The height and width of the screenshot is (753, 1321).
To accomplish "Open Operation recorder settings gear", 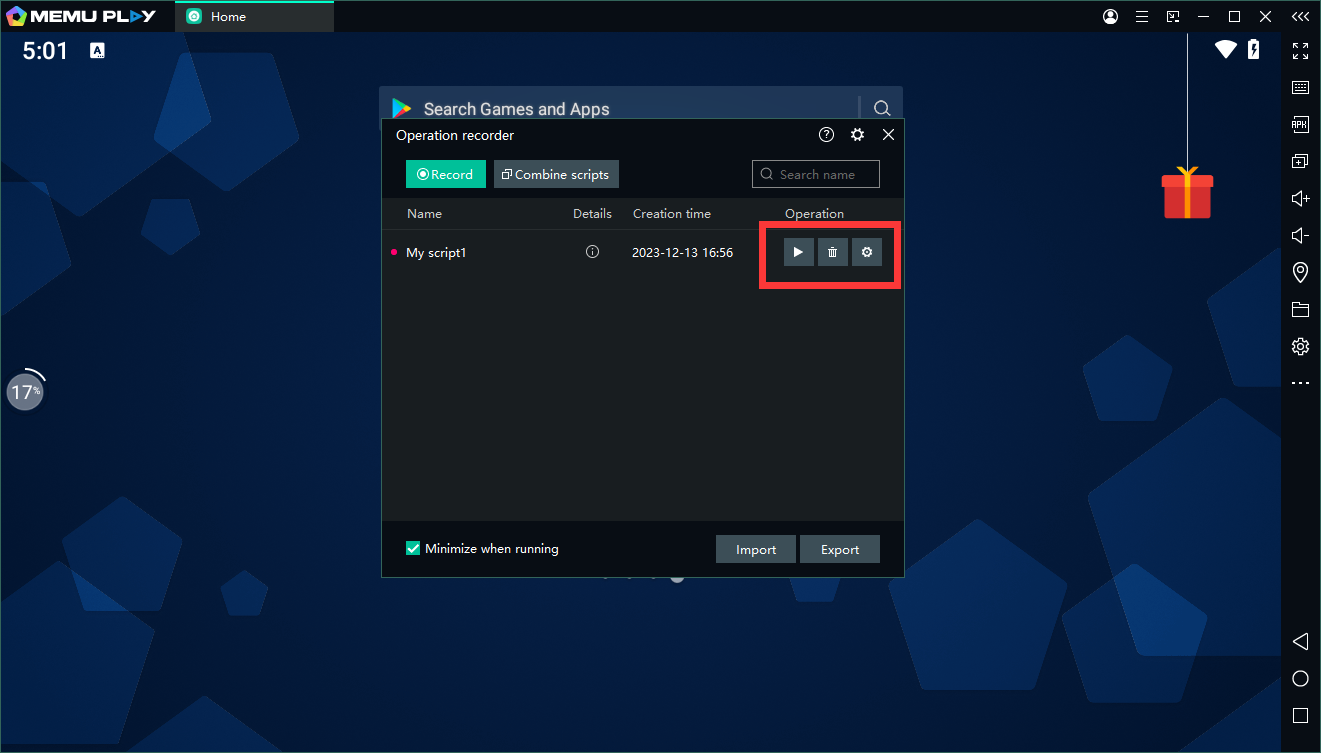I will click(x=857, y=135).
